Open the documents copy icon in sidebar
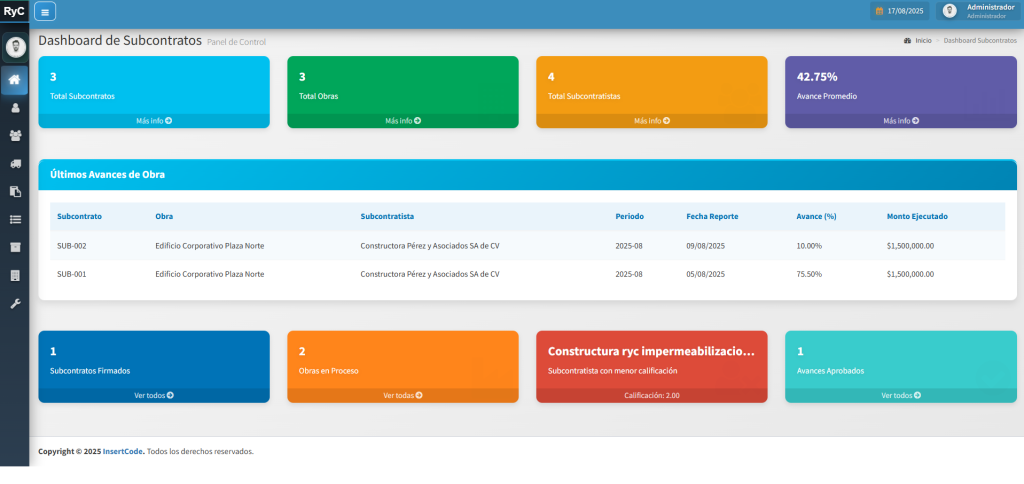 [14, 191]
